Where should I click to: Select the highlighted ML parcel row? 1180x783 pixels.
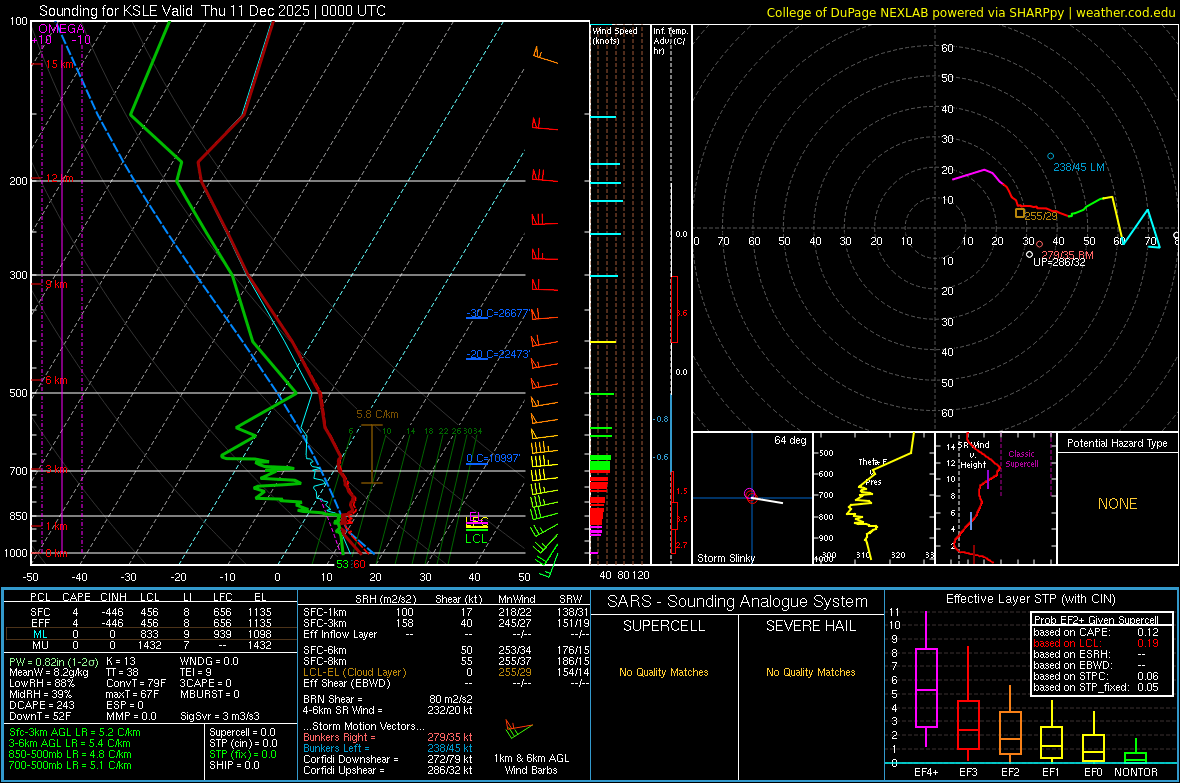pyautogui.click(x=150, y=634)
